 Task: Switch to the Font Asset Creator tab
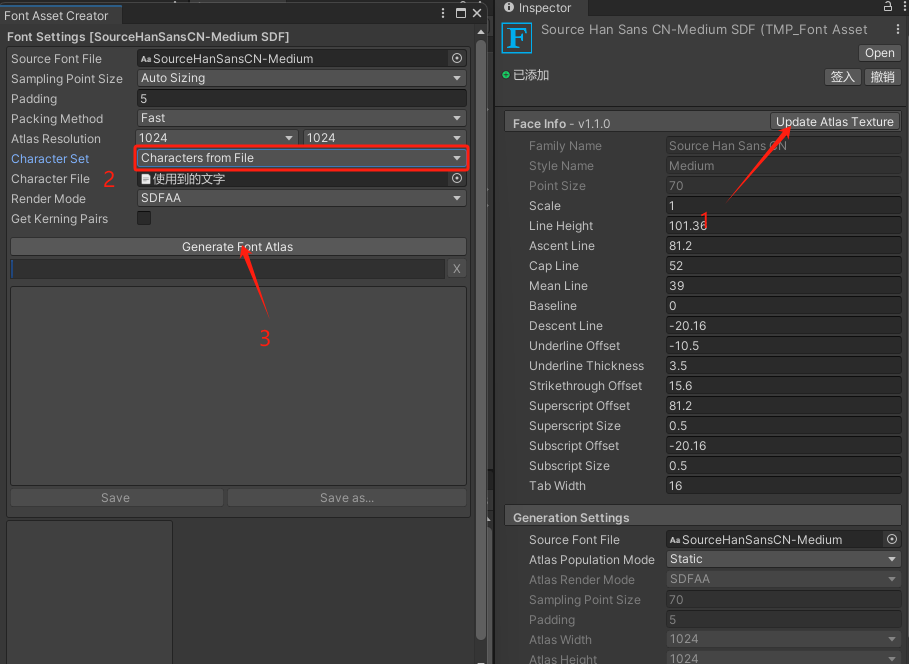[55, 15]
